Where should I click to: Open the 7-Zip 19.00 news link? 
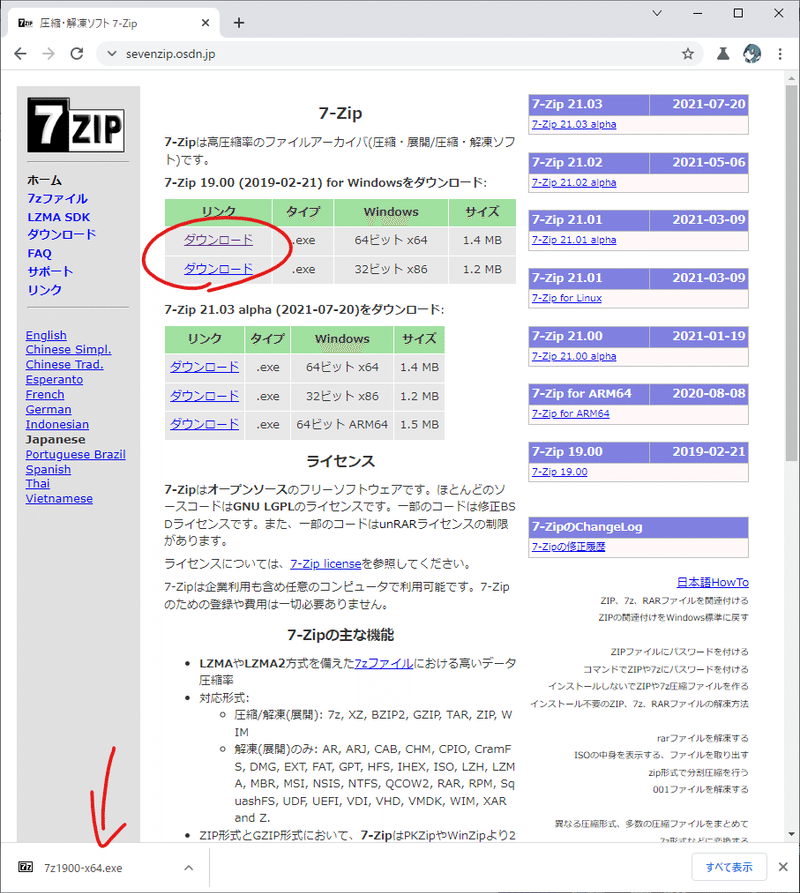[x=560, y=472]
